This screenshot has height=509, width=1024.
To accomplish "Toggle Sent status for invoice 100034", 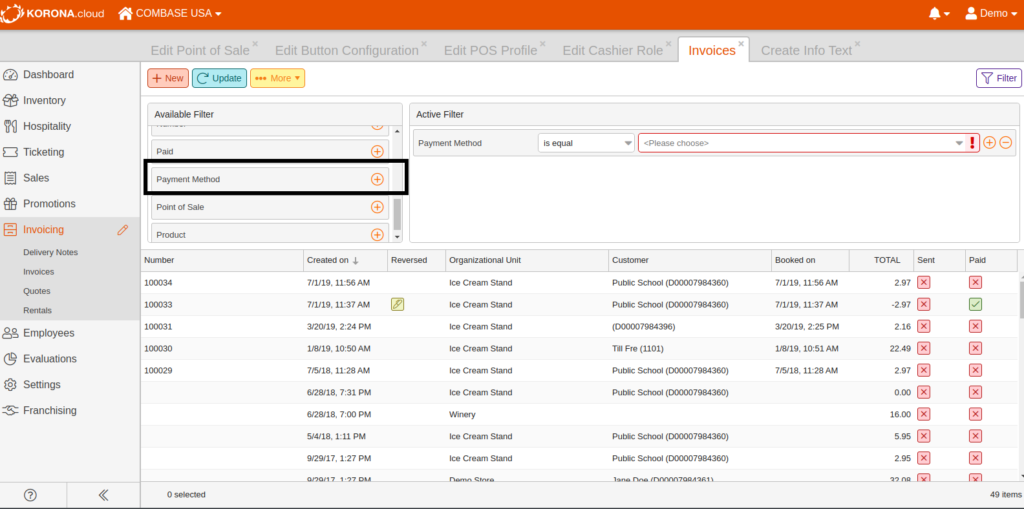I will coord(923,282).
